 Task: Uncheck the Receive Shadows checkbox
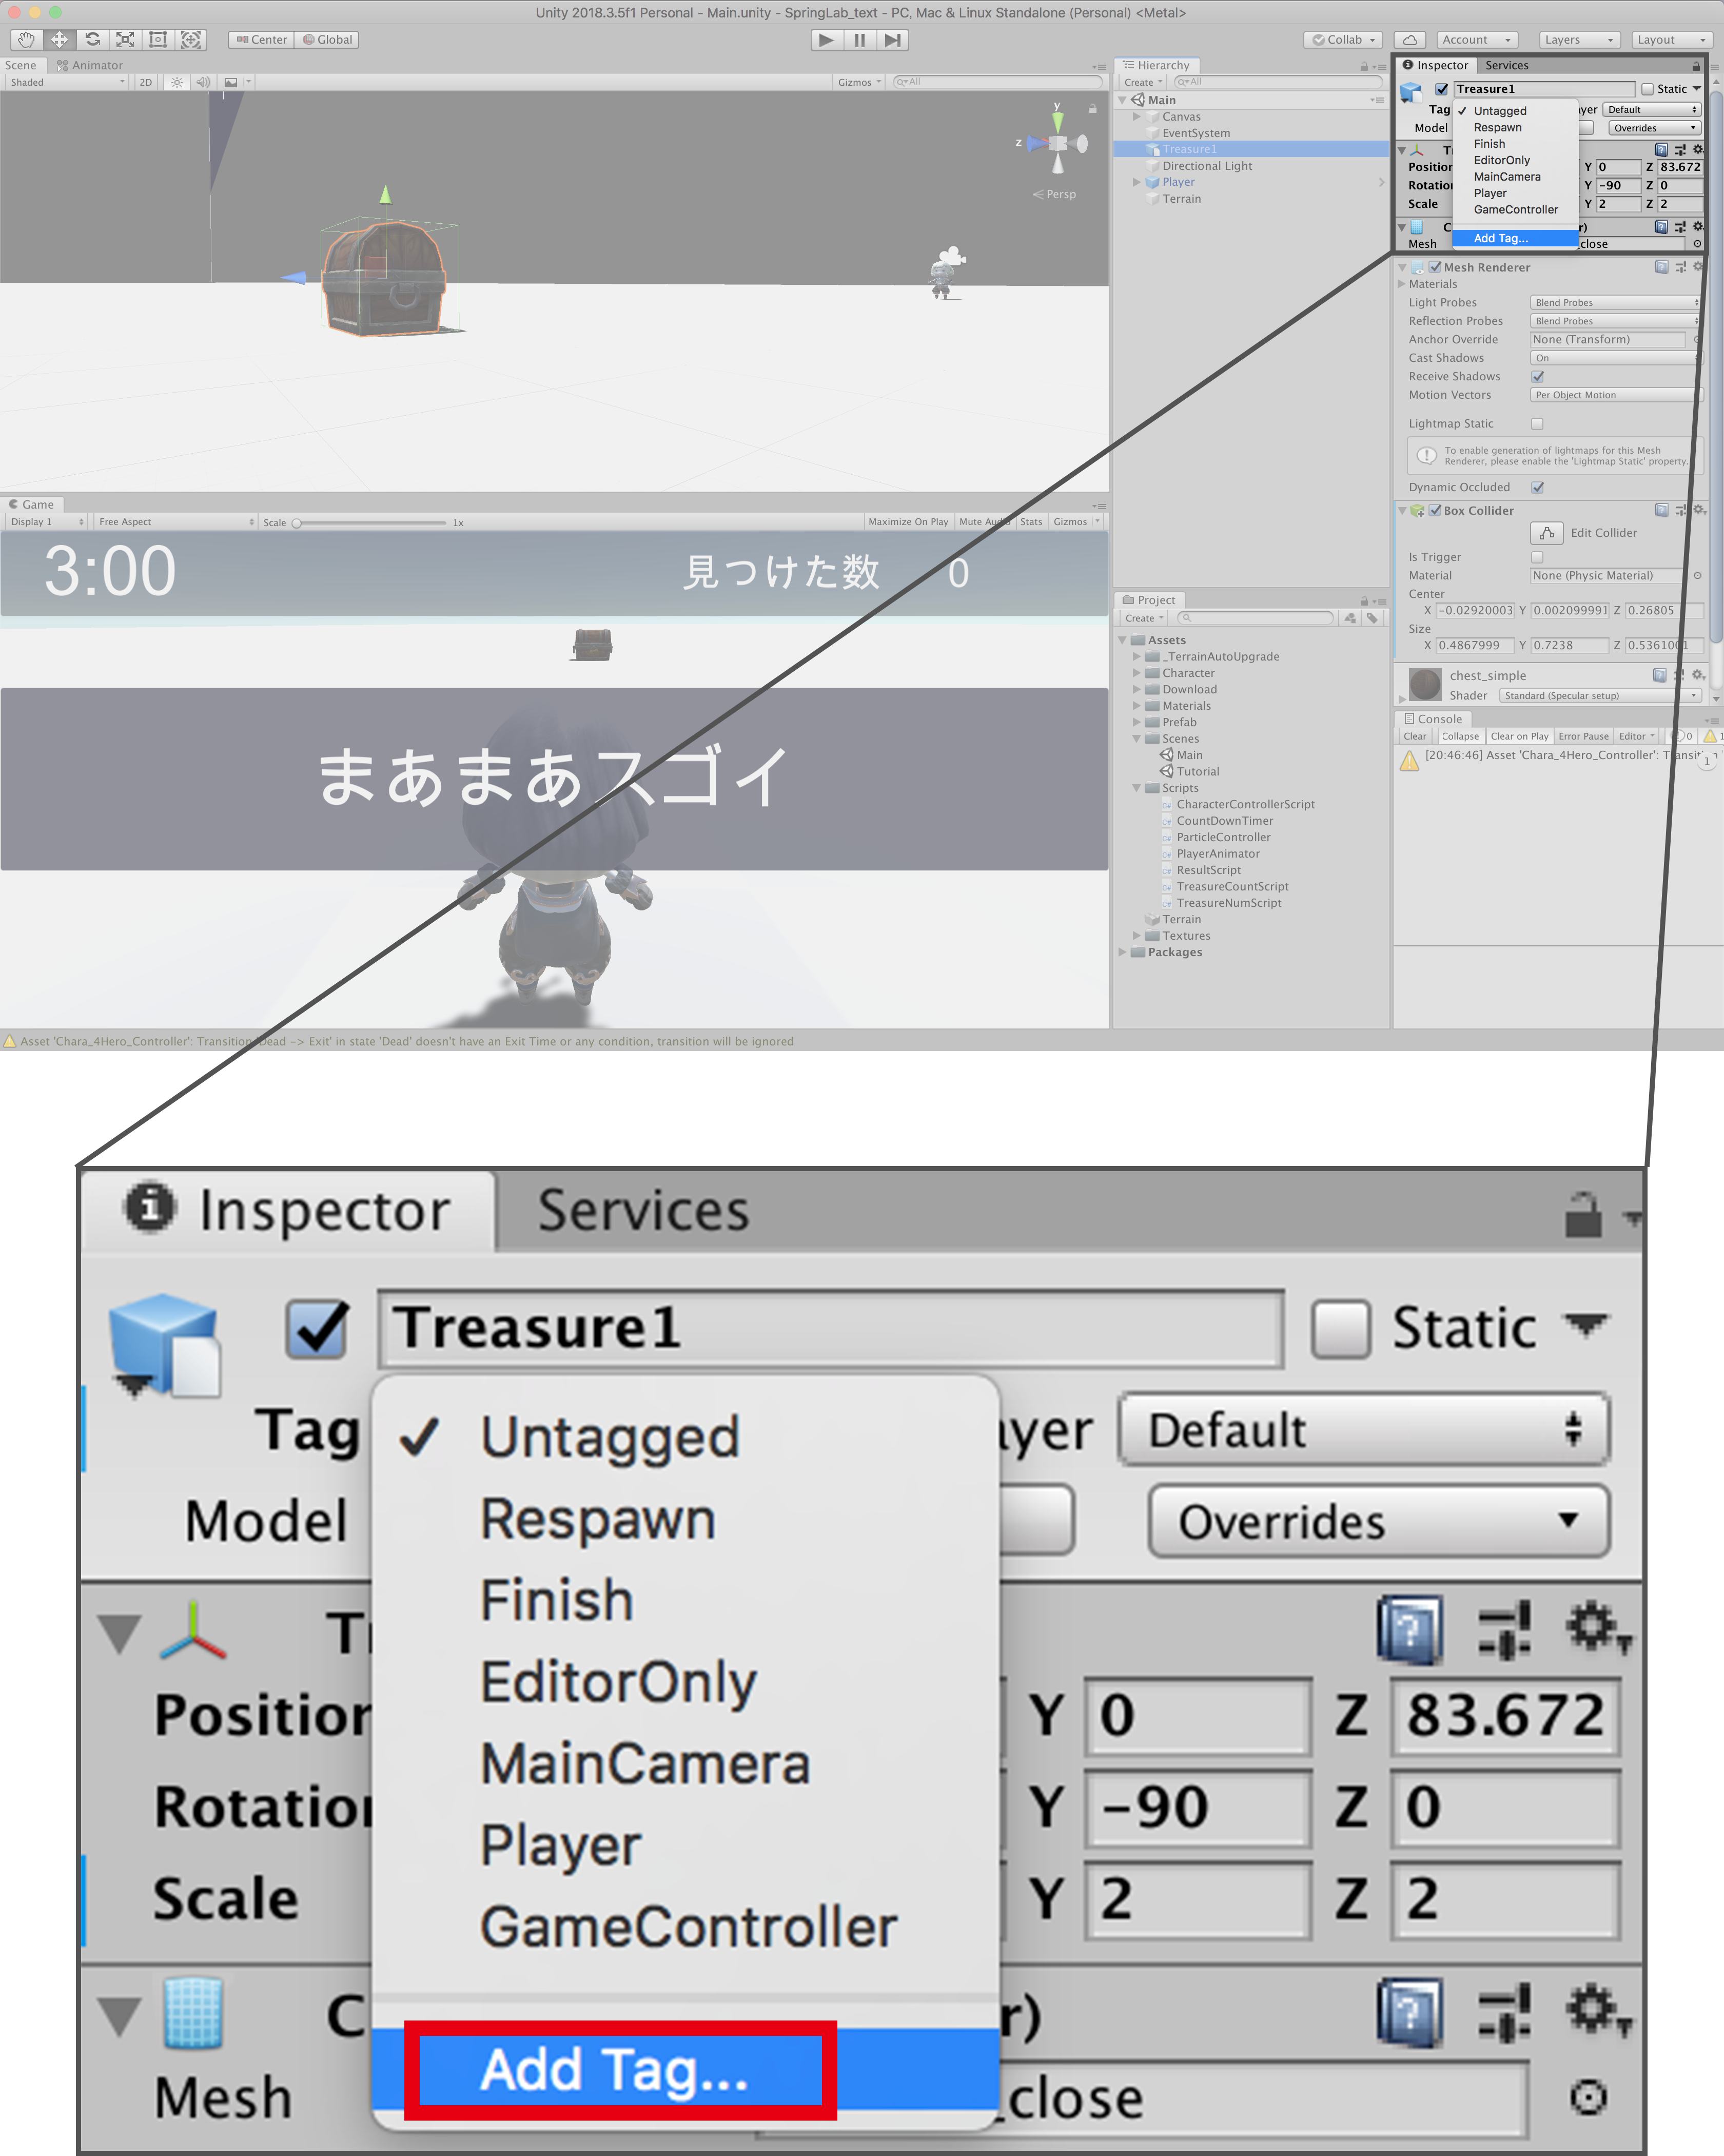[x=1538, y=377]
